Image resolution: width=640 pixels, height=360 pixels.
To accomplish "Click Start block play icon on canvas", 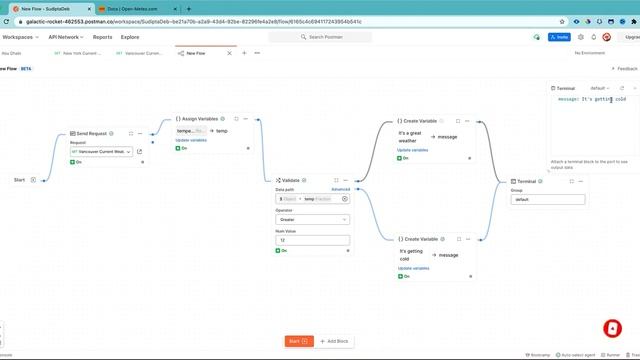I will 33,180.
